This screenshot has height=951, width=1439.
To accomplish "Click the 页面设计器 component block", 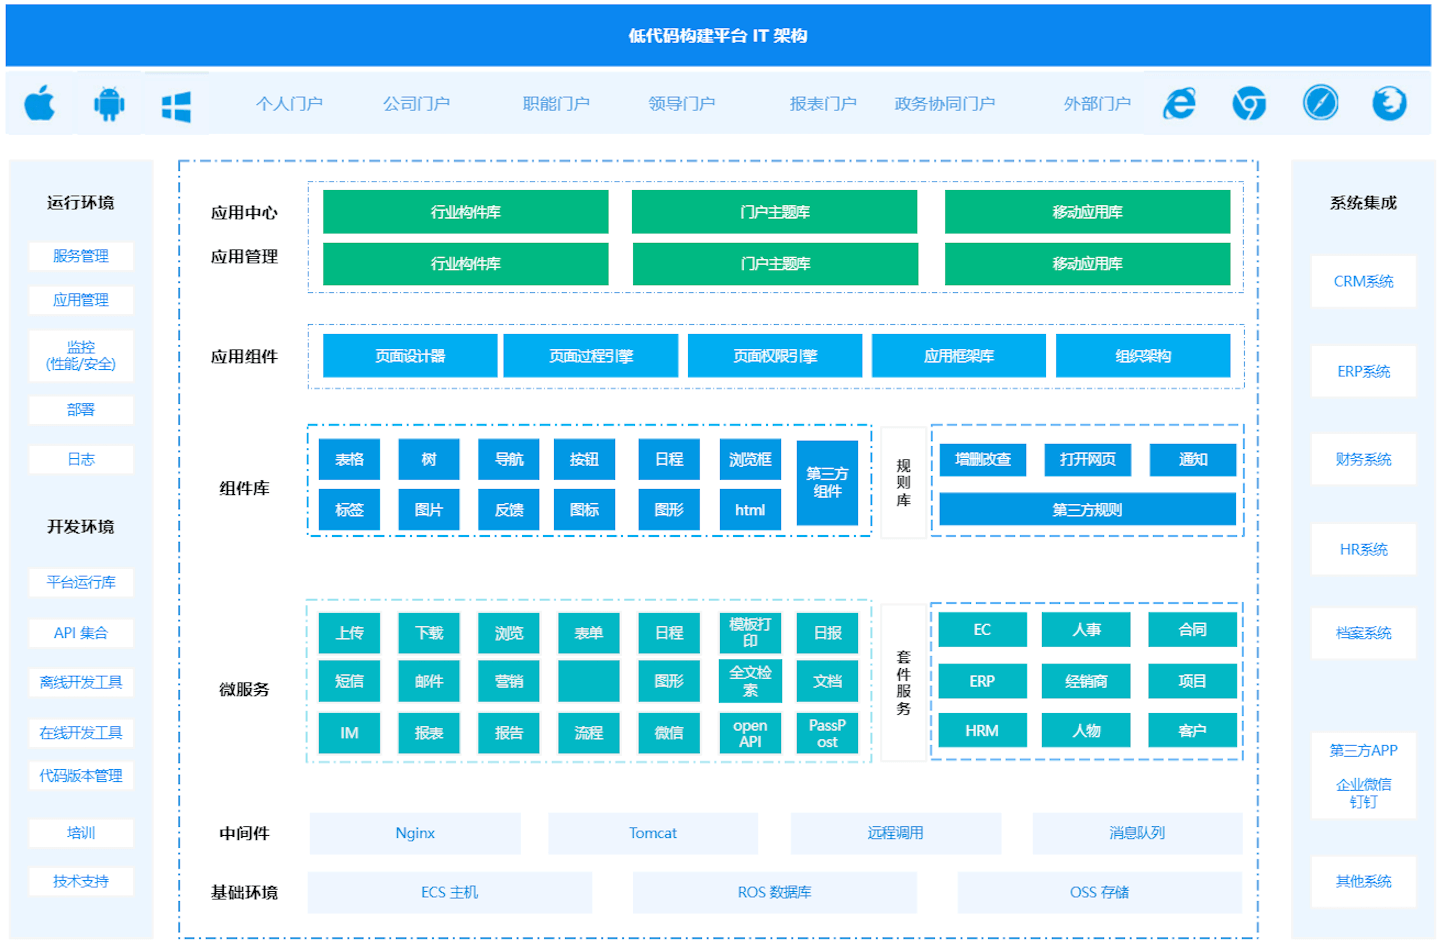I will tap(410, 356).
